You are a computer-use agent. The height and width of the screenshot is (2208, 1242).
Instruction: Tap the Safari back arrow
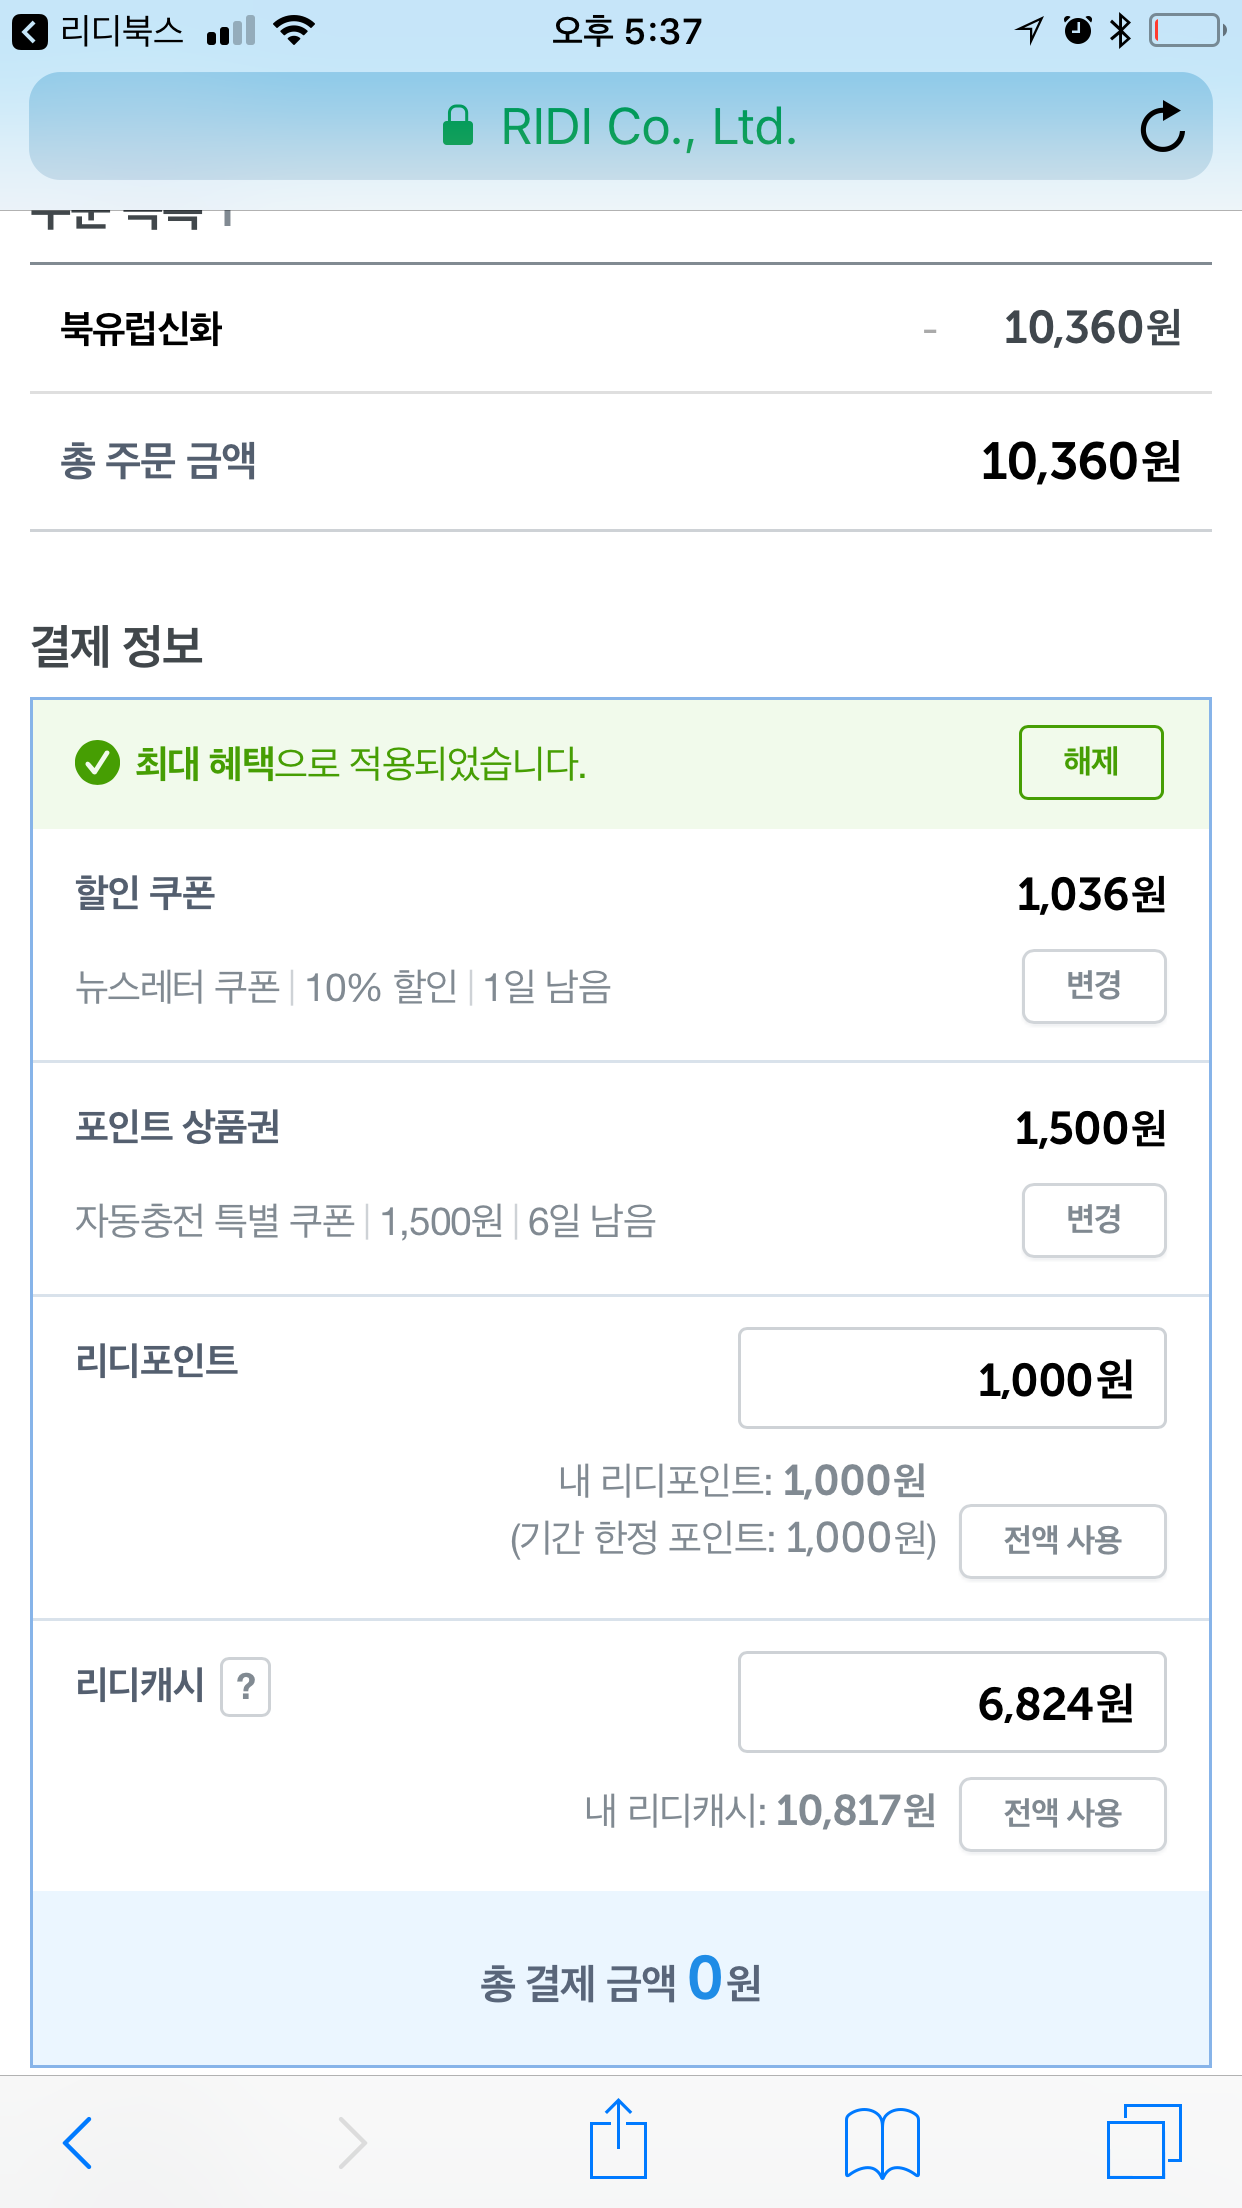pyautogui.click(x=78, y=2142)
